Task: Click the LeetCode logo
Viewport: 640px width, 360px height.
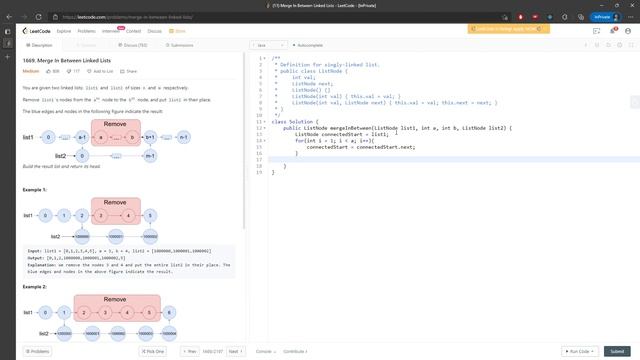Action: click(36, 31)
